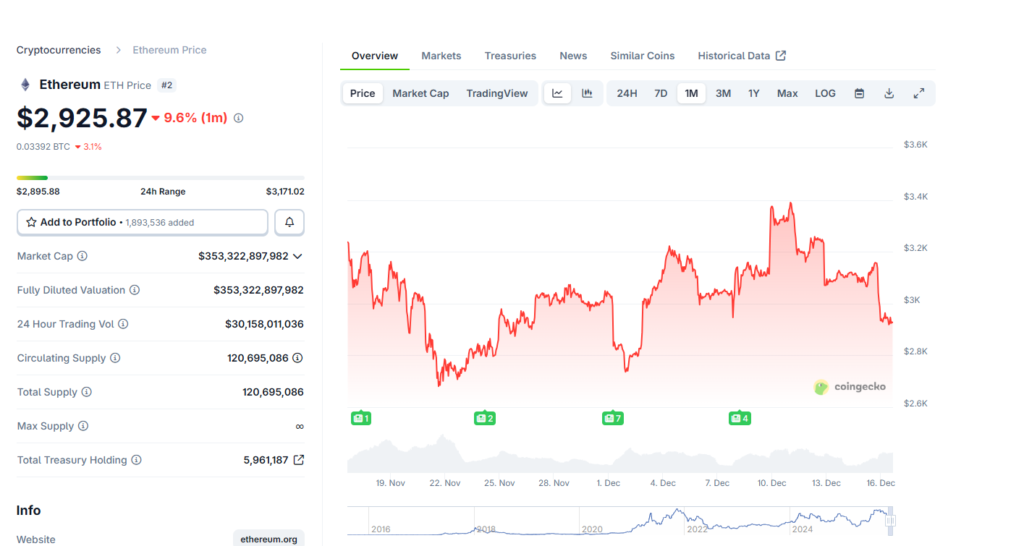Screen dimensions: 1024x546
Task: Click the #2 rank badge
Action: click(x=167, y=85)
